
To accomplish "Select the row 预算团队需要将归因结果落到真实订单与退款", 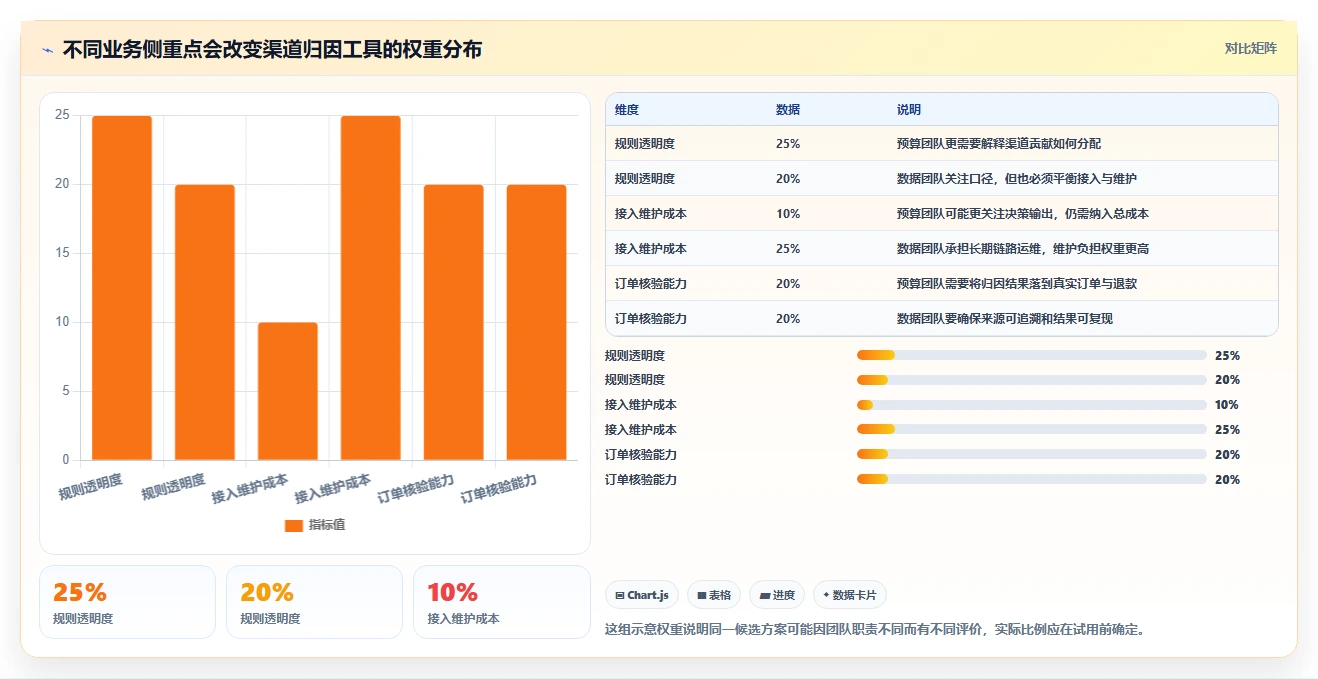I will (942, 284).
